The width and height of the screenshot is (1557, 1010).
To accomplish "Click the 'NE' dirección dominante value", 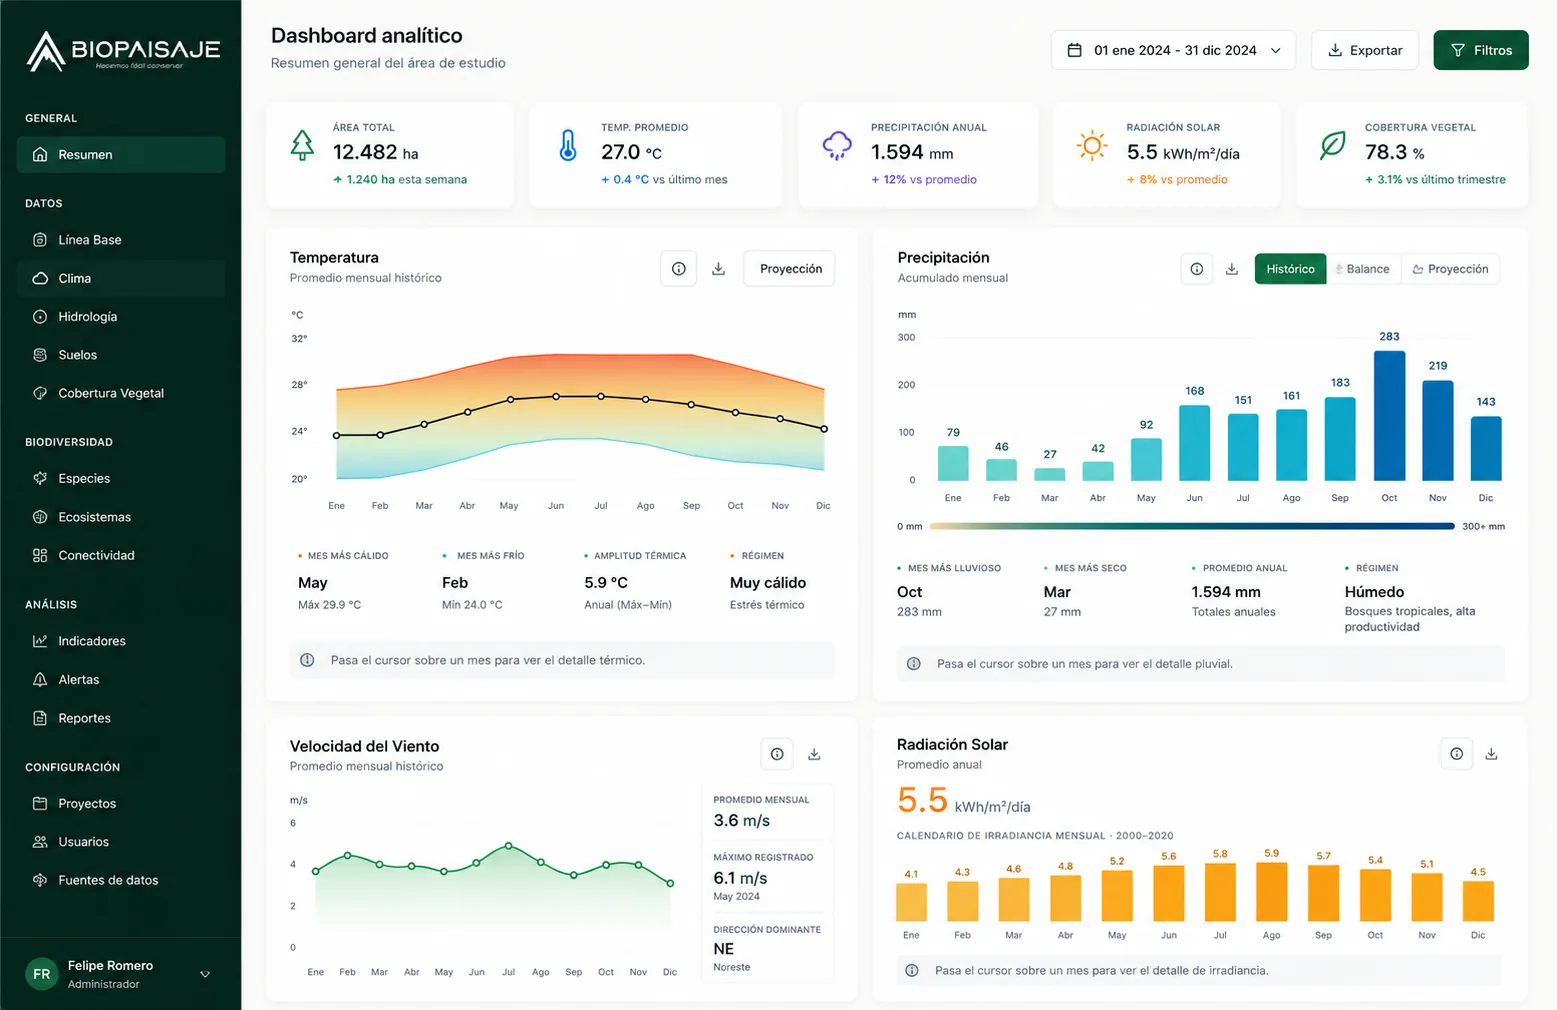I will (724, 949).
